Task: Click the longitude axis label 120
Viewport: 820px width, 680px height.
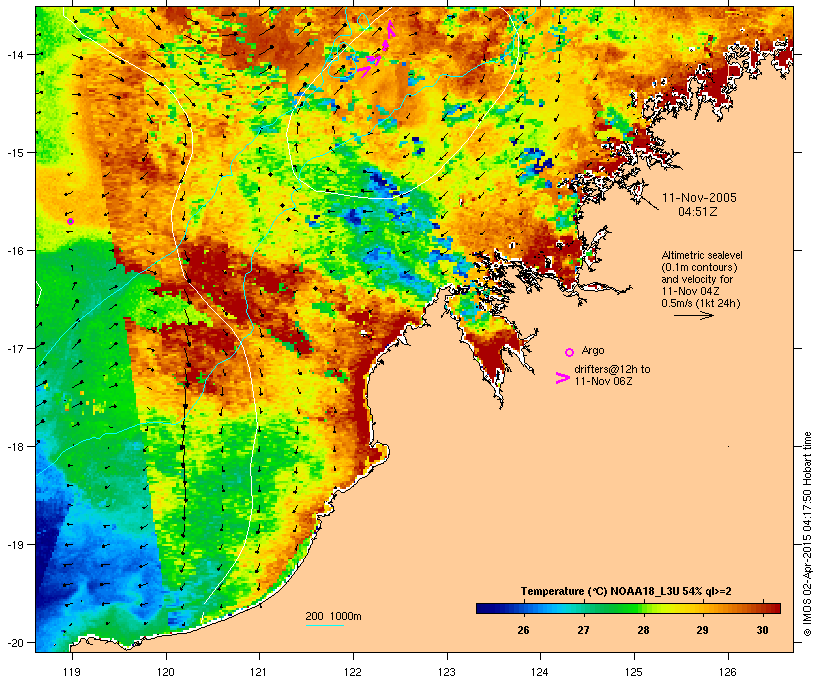Action: (166, 672)
